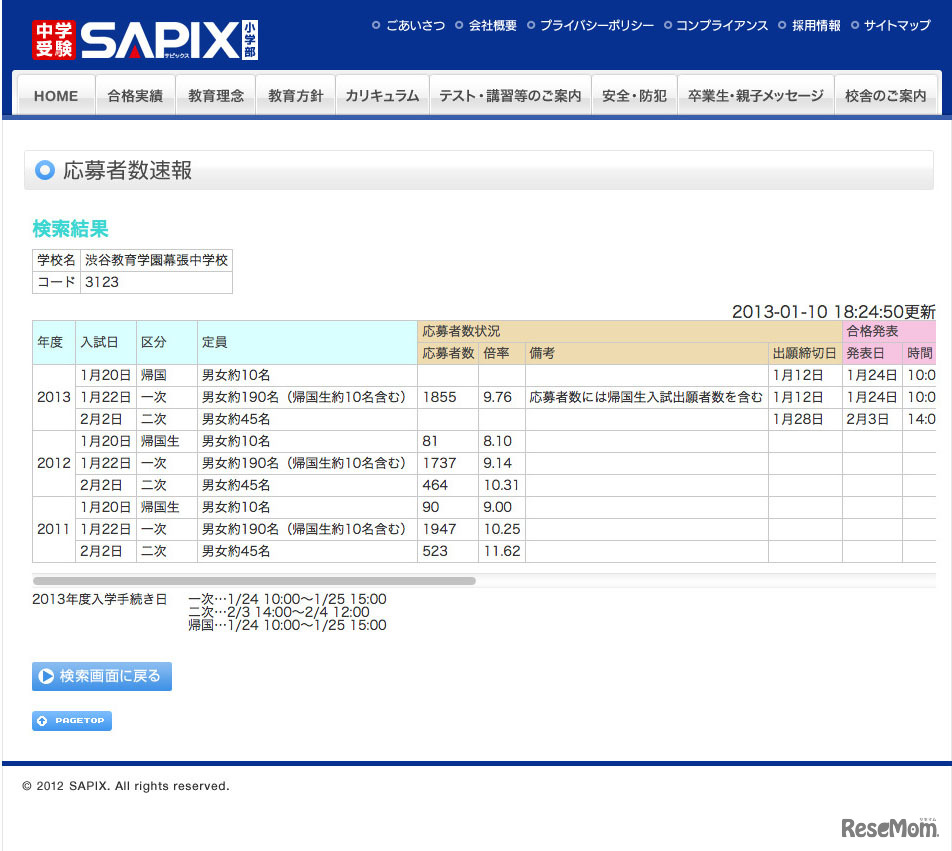Screen dimensions: 952x851
Task: Open the 合格実績 navigation tab
Action: tap(135, 96)
